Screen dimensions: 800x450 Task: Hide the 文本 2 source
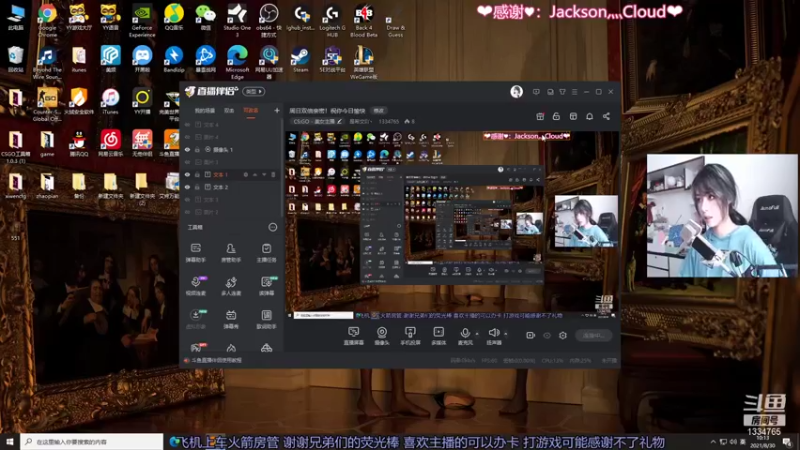pos(187,187)
